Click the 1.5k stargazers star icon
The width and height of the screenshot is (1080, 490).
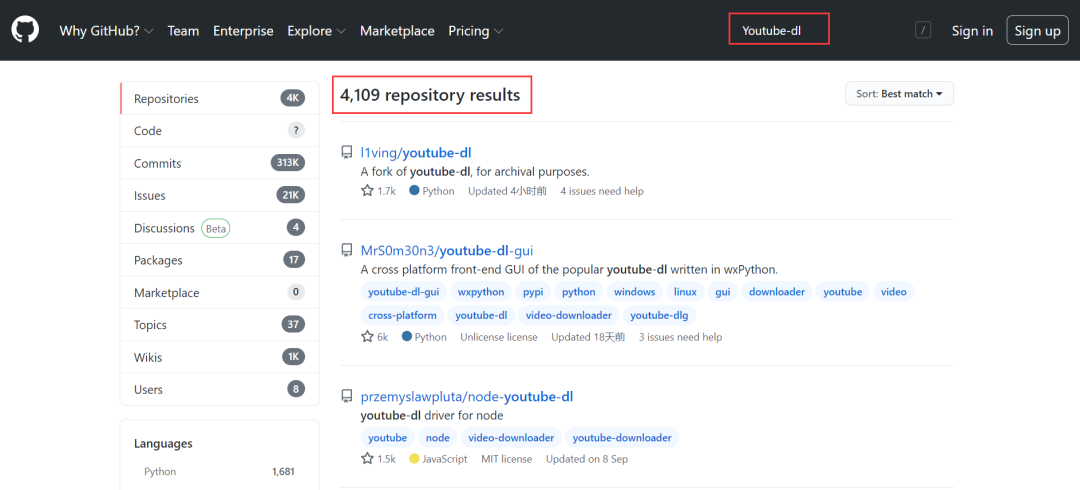pyautogui.click(x=367, y=459)
